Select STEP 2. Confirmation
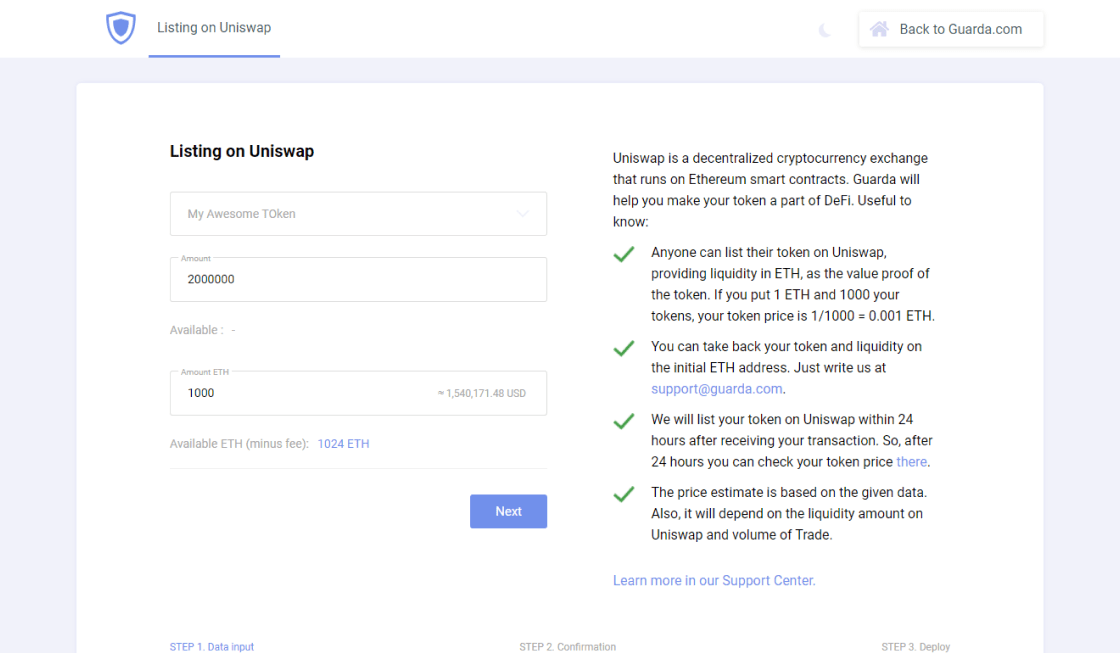 (x=567, y=647)
